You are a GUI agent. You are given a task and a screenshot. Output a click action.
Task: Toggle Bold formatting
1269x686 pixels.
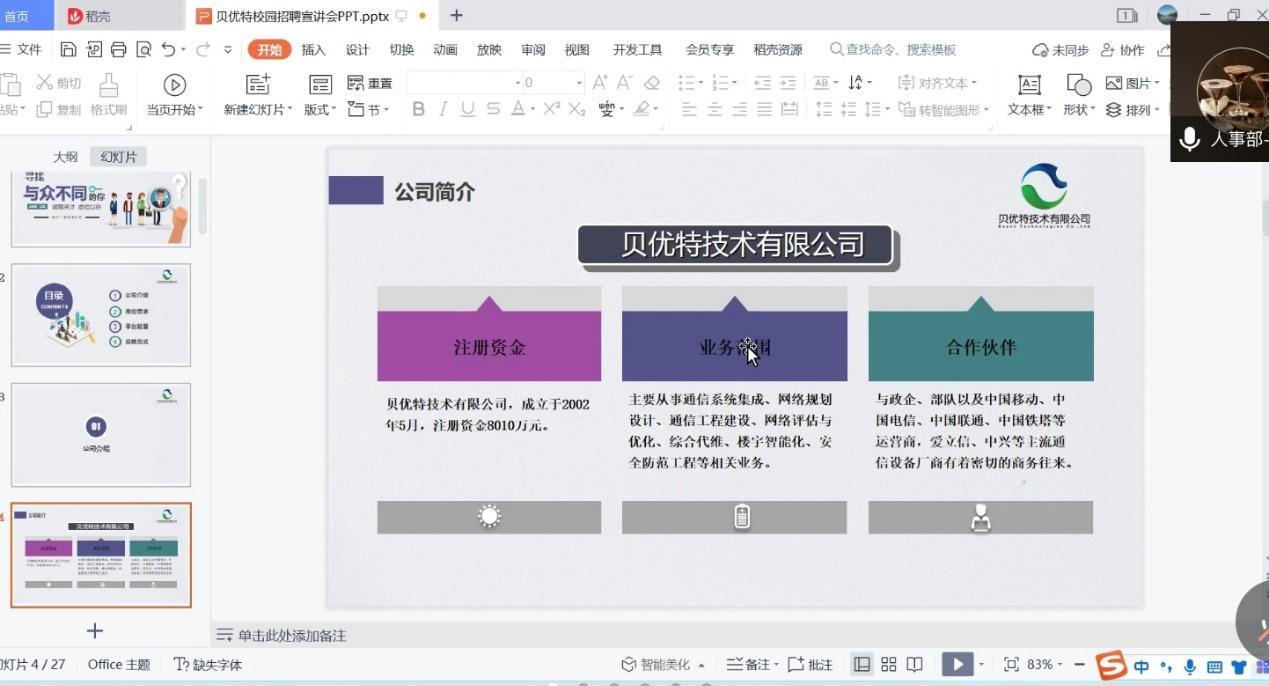[418, 109]
